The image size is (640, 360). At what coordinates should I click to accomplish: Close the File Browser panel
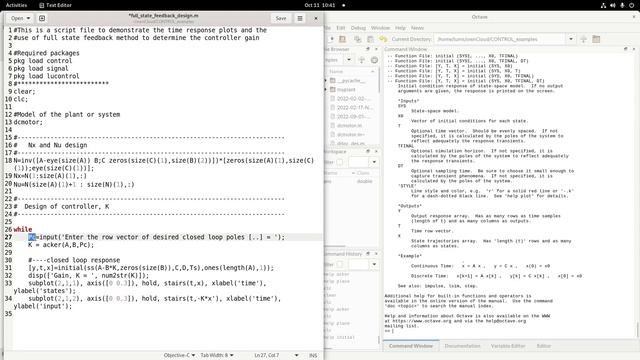(376, 49)
